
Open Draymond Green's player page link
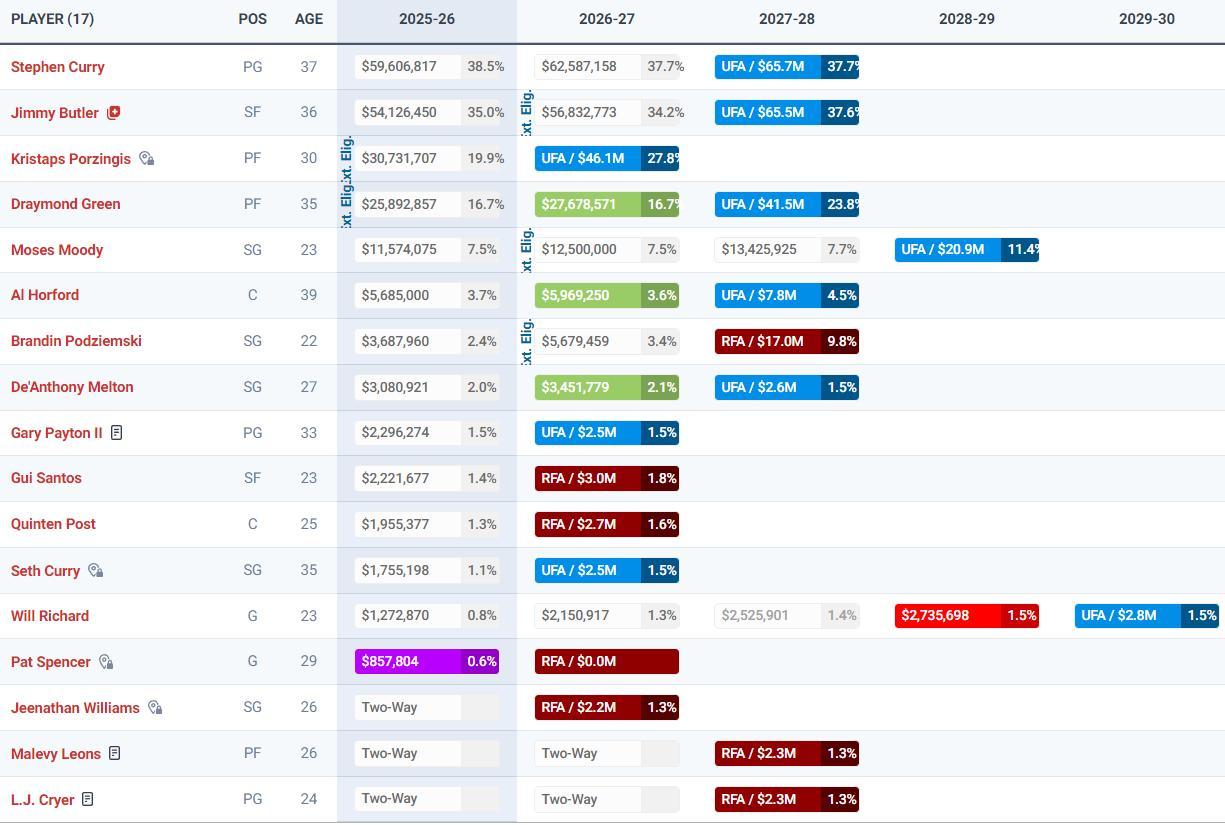65,204
